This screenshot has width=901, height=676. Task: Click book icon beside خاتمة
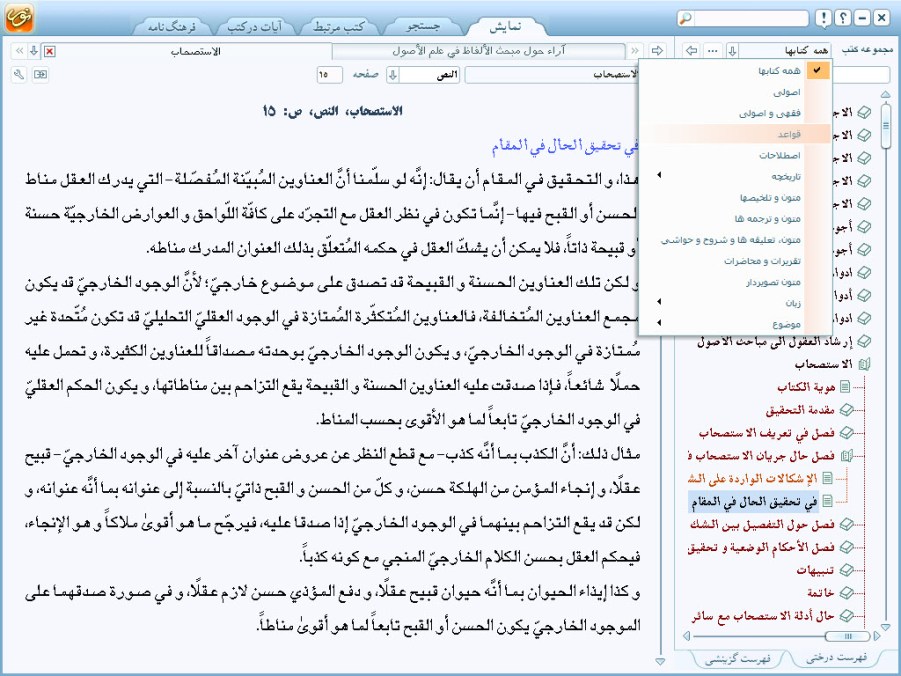click(x=846, y=593)
